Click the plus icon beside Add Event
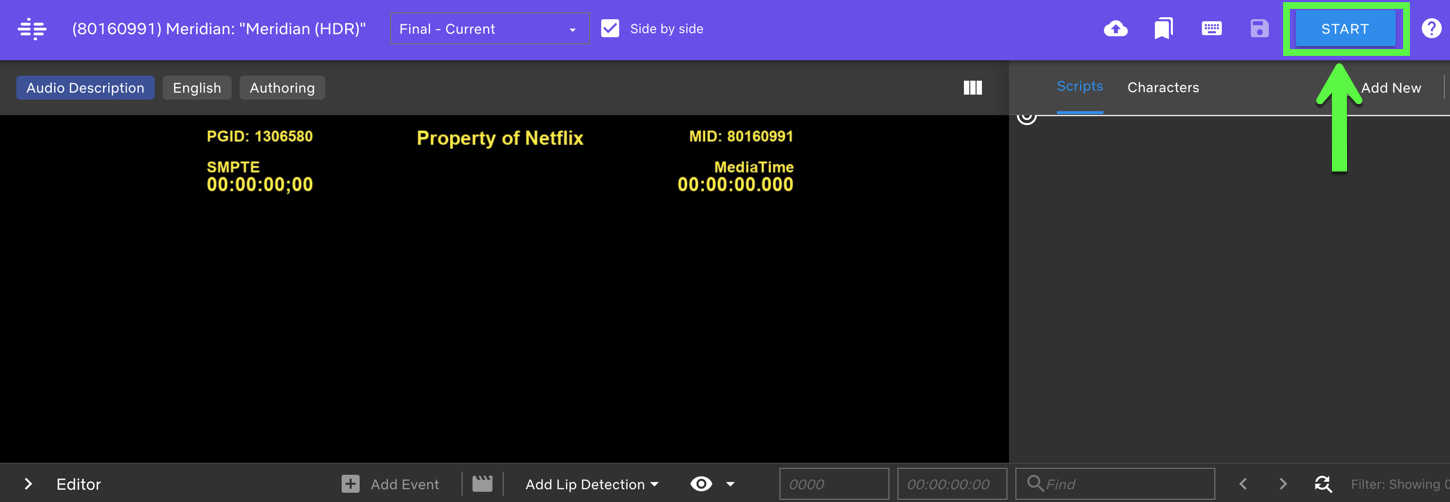Screen dimensions: 1450x502 pos(350,484)
